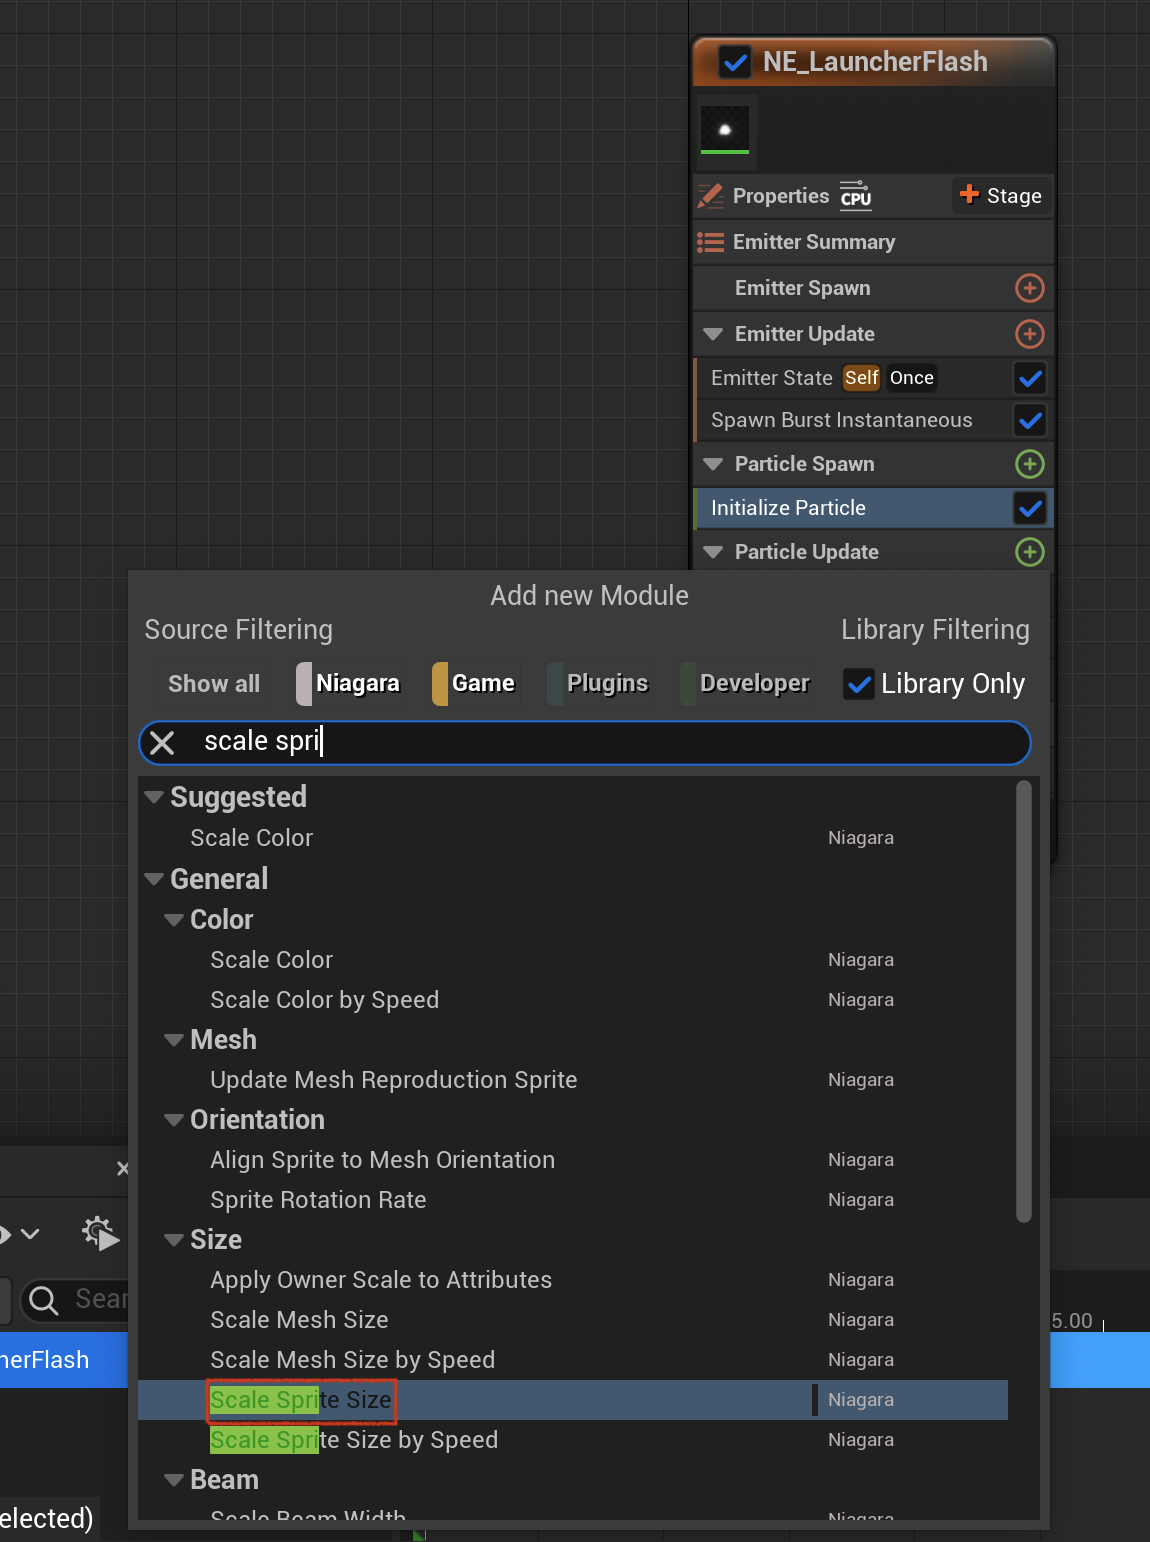Collapse the Beam subcategory
Viewport: 1150px width, 1542px height.
[174, 1480]
